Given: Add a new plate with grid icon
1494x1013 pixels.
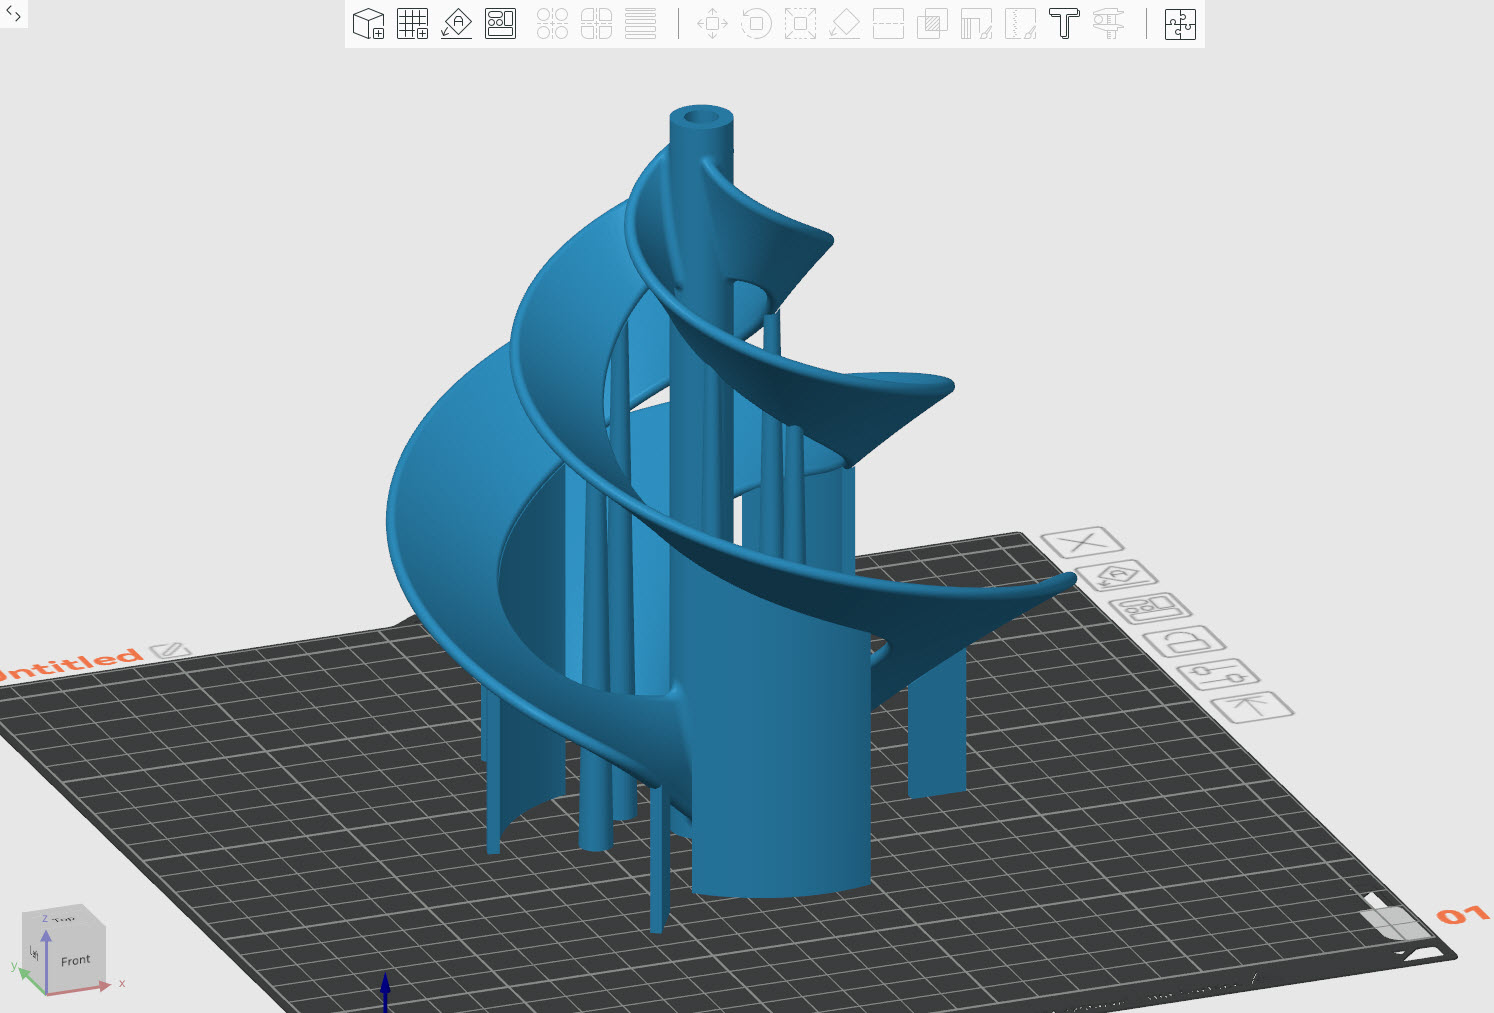Looking at the screenshot, I should [x=412, y=23].
